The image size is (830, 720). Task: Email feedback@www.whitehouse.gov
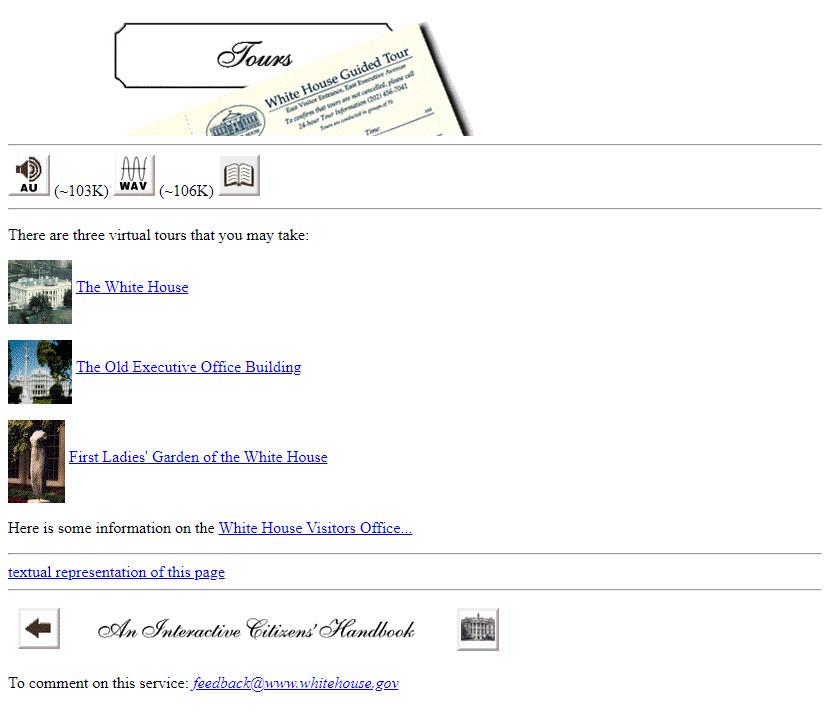295,683
